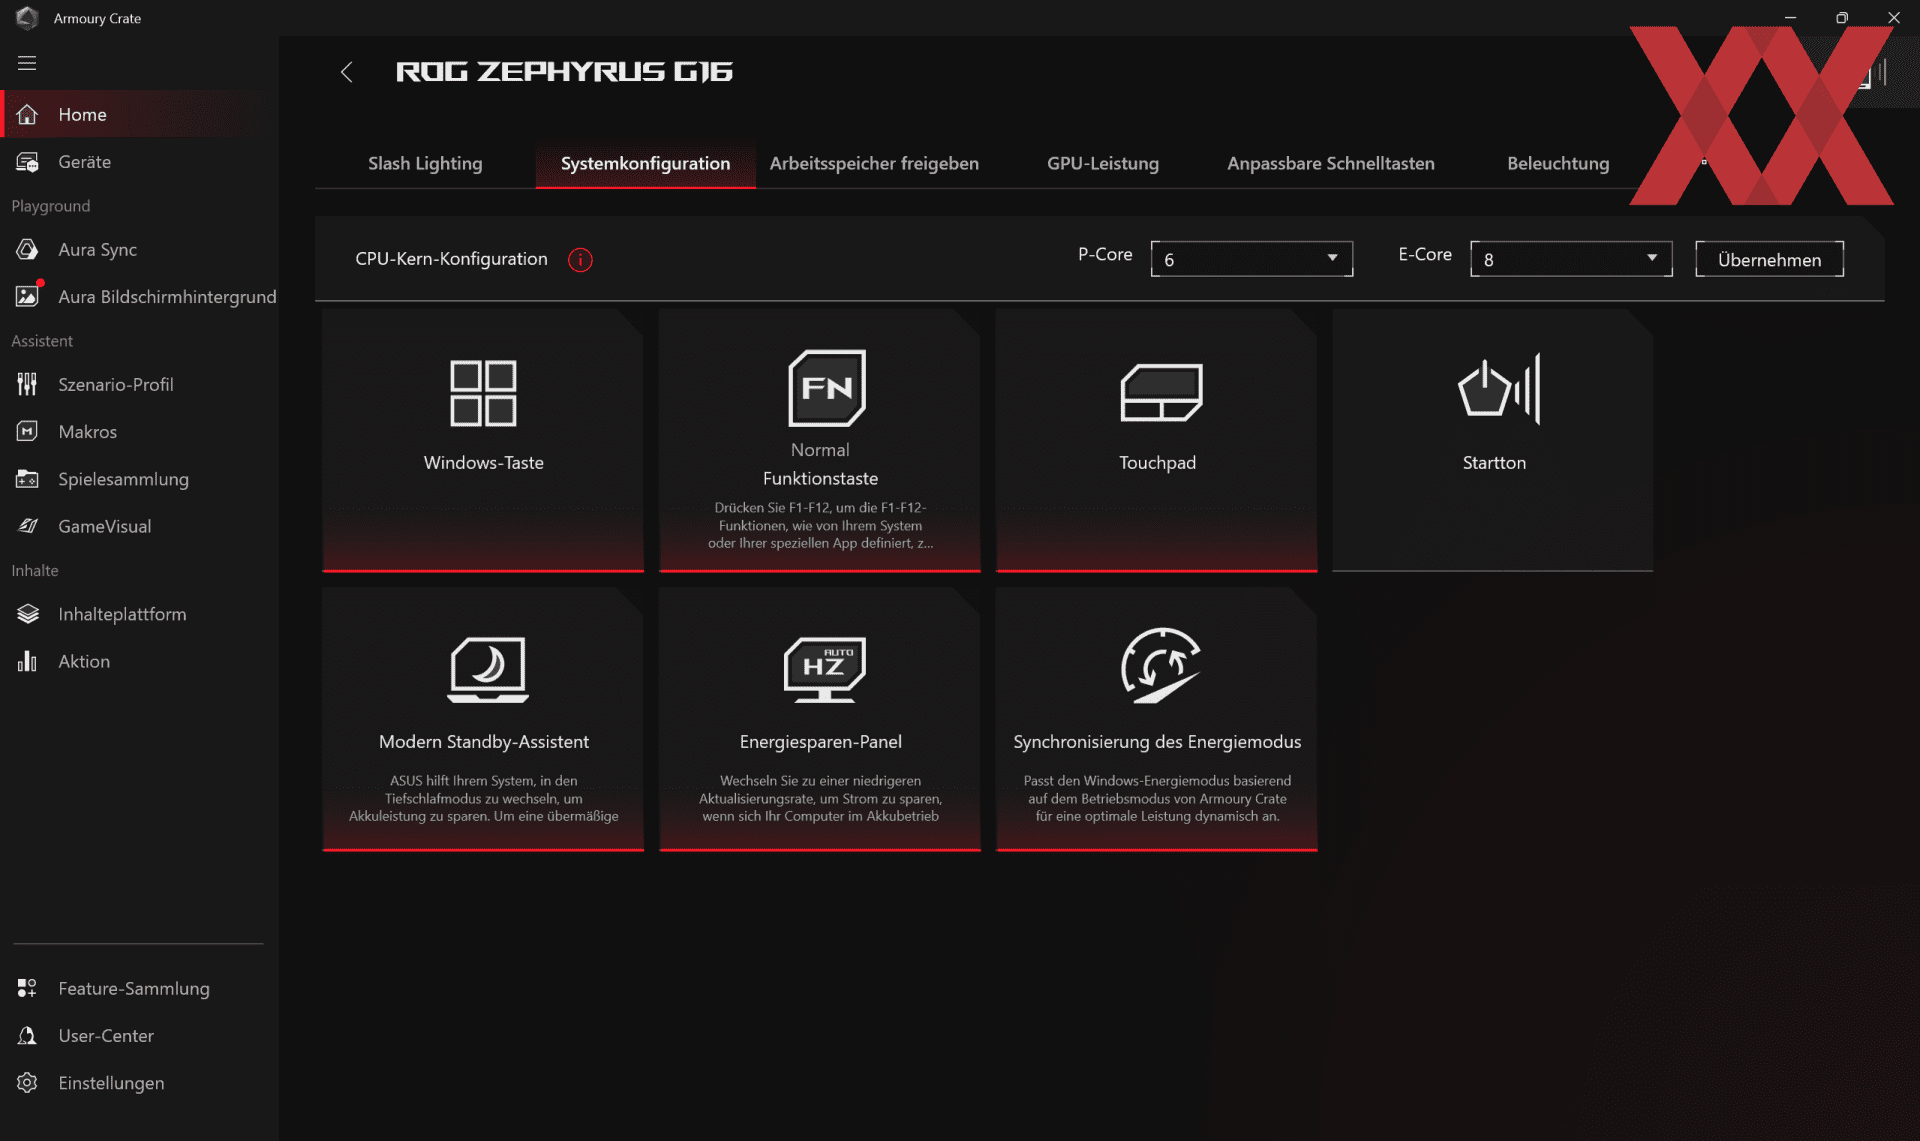Screen dimensions: 1920x1141
Task: Switch to the Slash Lighting tab
Action: 425,164
